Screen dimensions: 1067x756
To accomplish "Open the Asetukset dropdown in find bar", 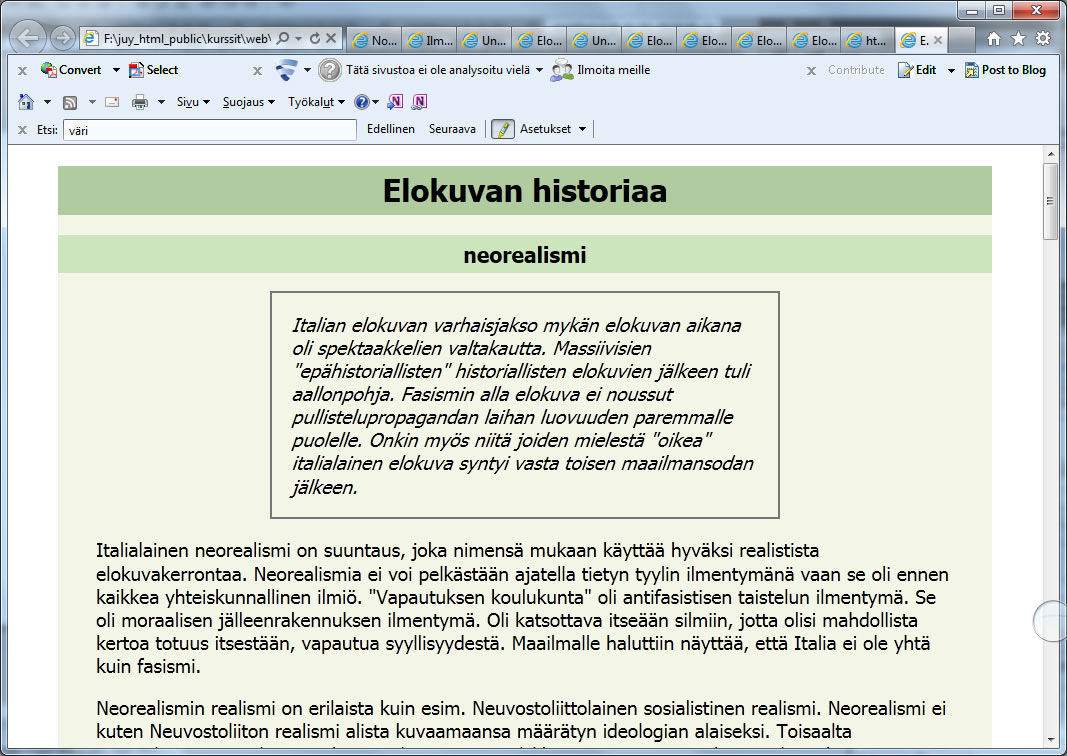I will pos(552,129).
